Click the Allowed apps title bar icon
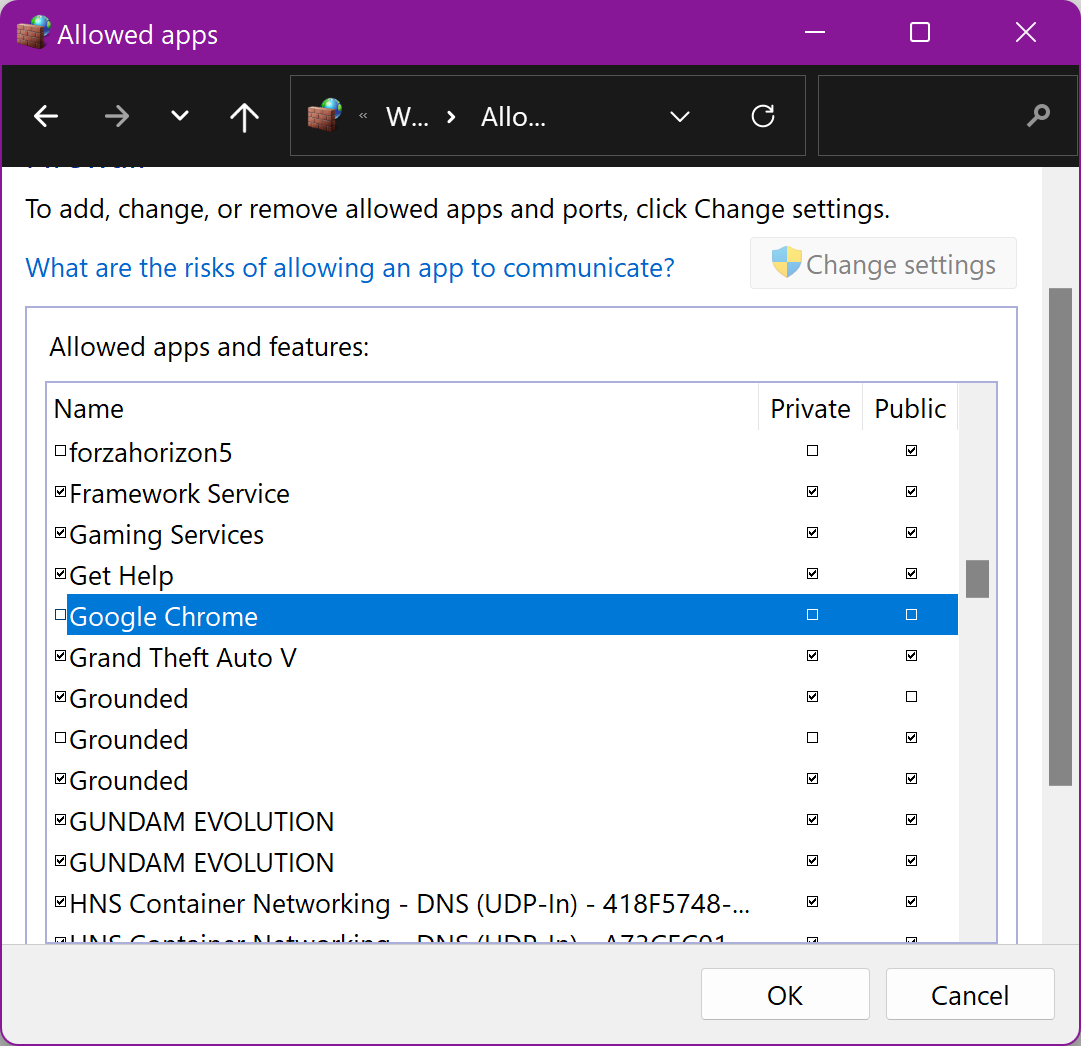1081x1046 pixels. (x=33, y=32)
